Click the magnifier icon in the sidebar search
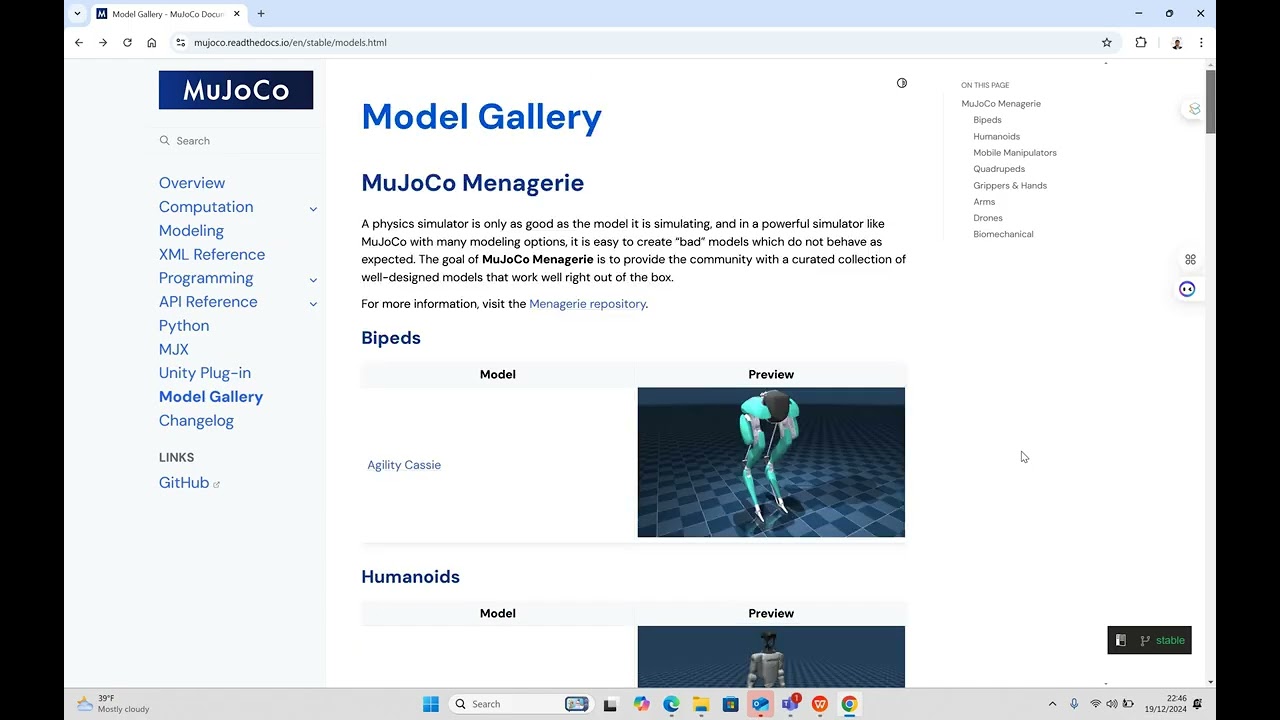The width and height of the screenshot is (1280, 720). pos(165,141)
